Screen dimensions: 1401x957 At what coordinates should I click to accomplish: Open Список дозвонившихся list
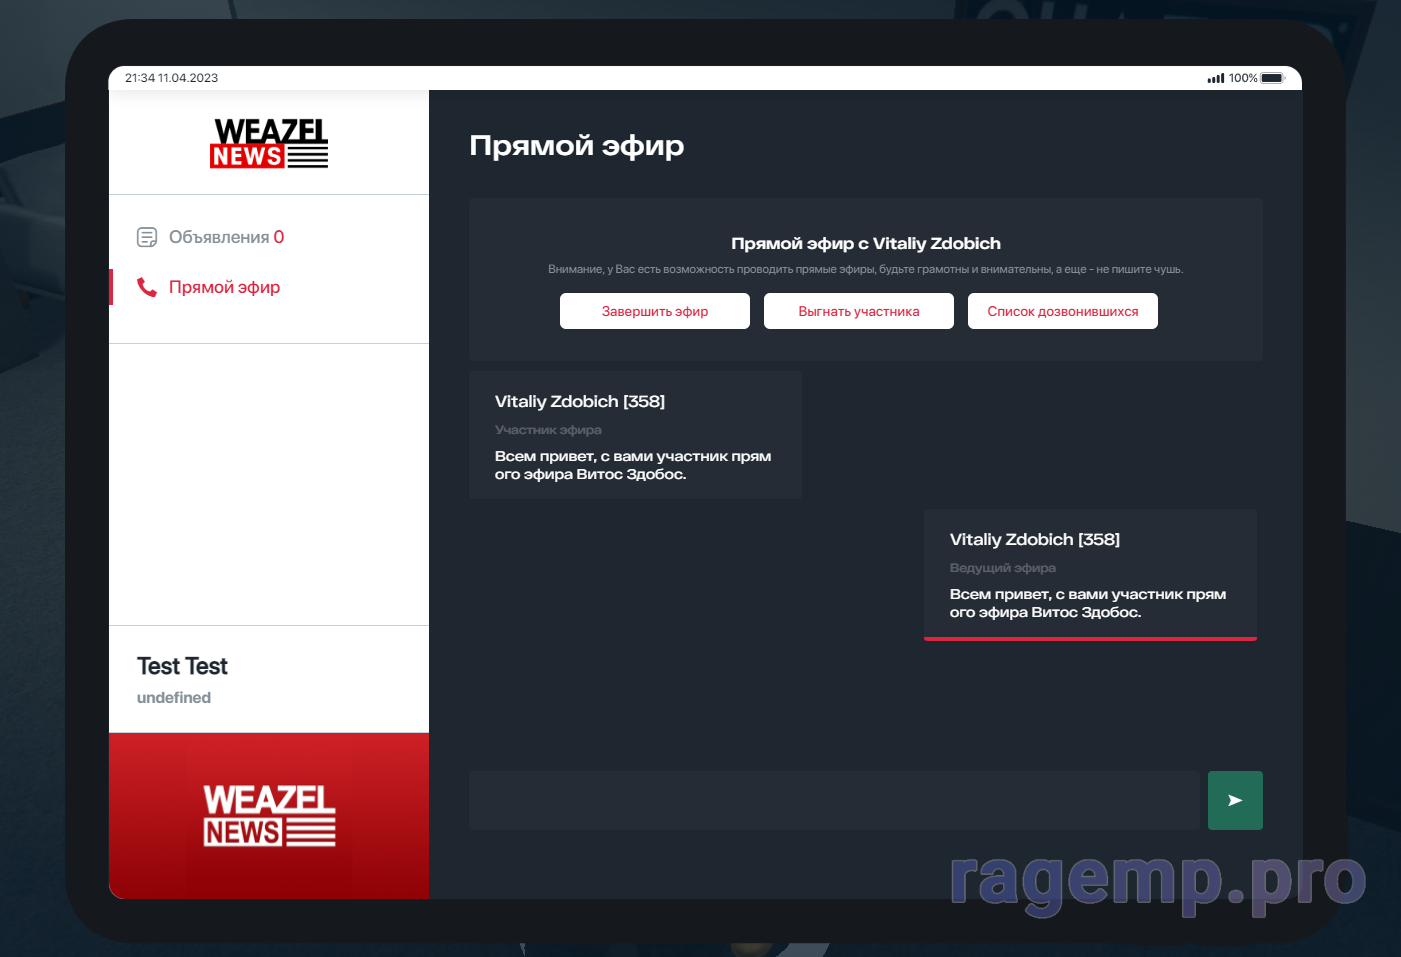tap(1062, 311)
